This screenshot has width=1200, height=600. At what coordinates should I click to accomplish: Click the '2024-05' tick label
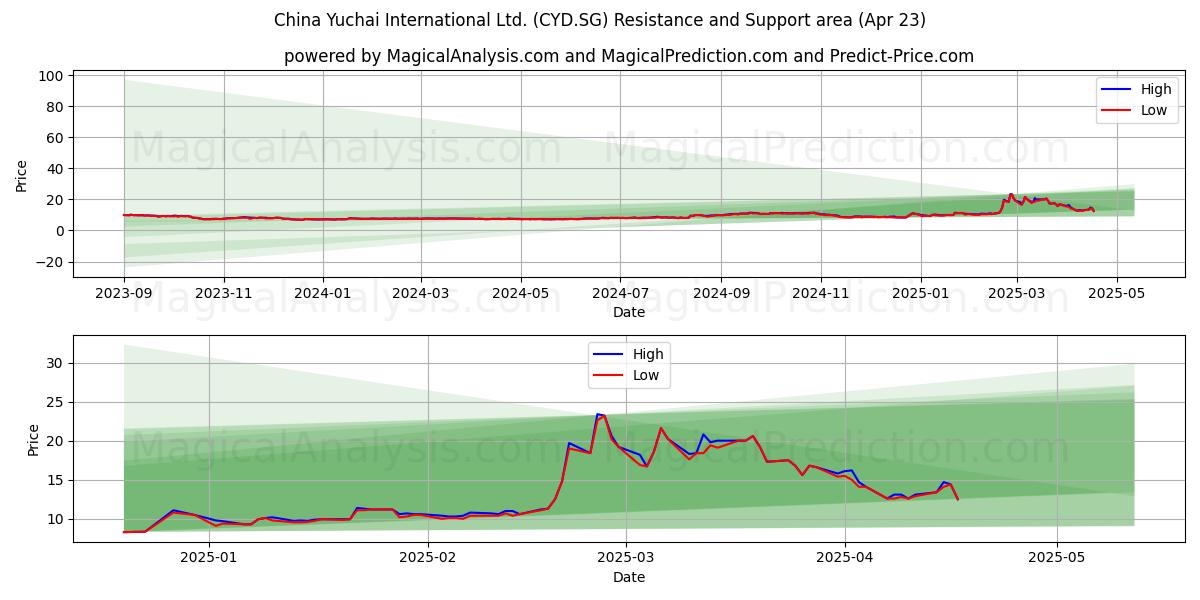pyautogui.click(x=520, y=295)
